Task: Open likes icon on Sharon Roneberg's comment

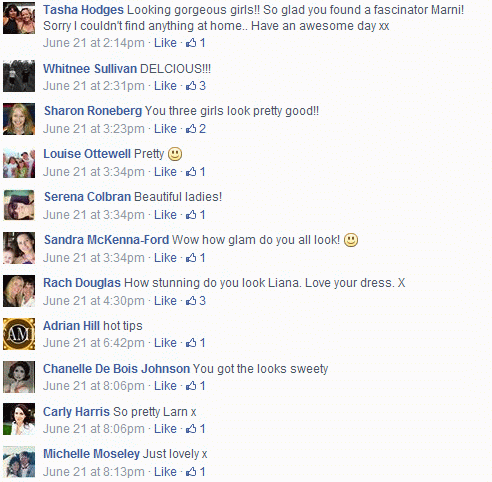Action: [x=191, y=129]
